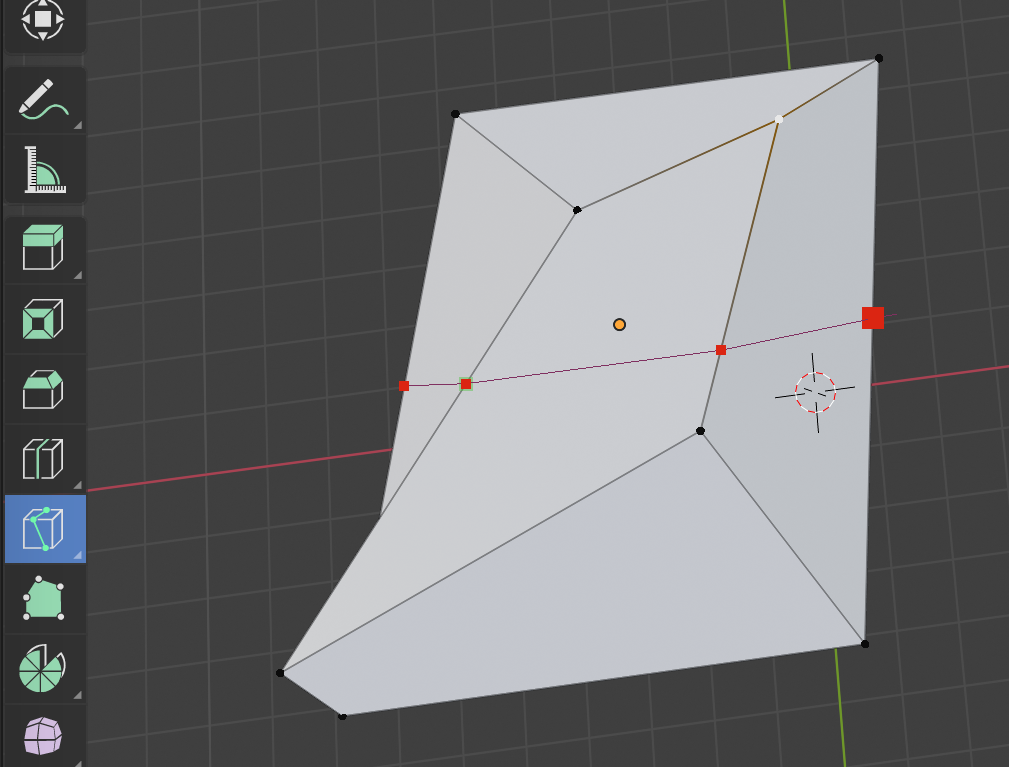
Task: Click the leftmost red knife cut point
Action: 404,386
